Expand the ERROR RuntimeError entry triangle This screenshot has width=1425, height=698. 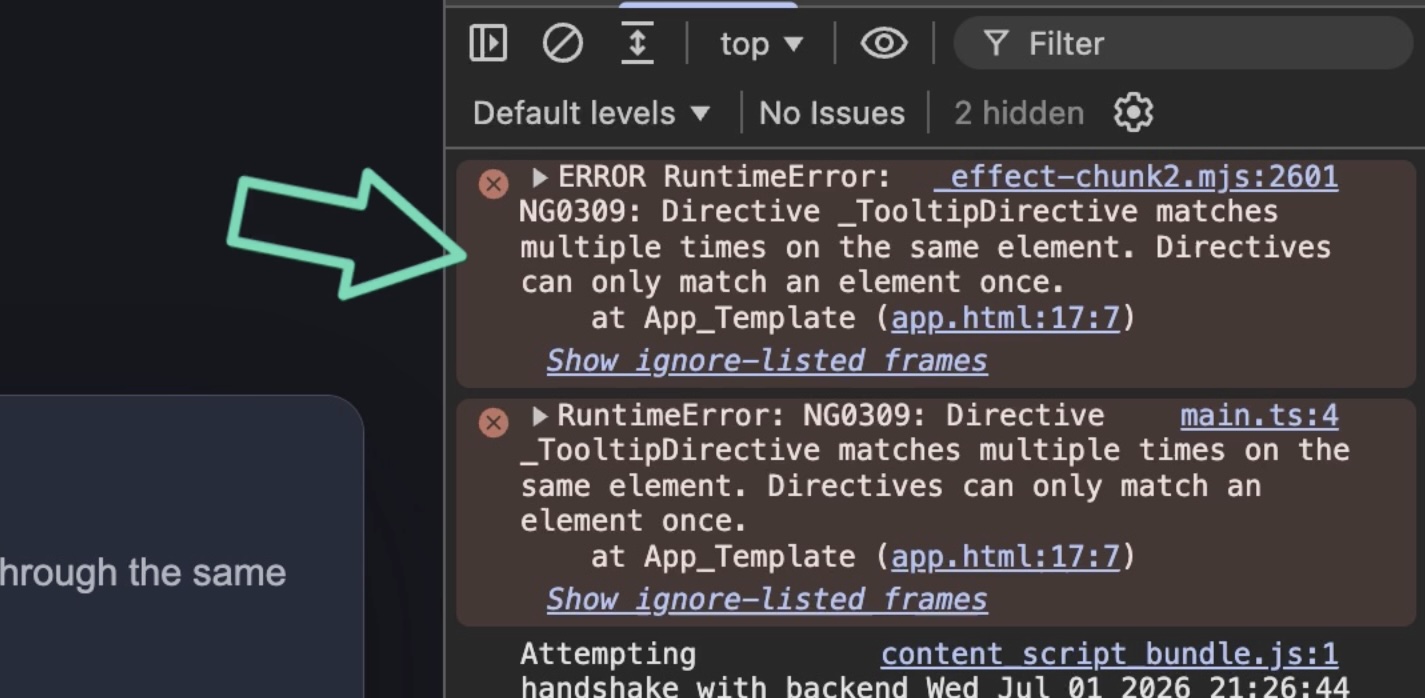tap(540, 177)
